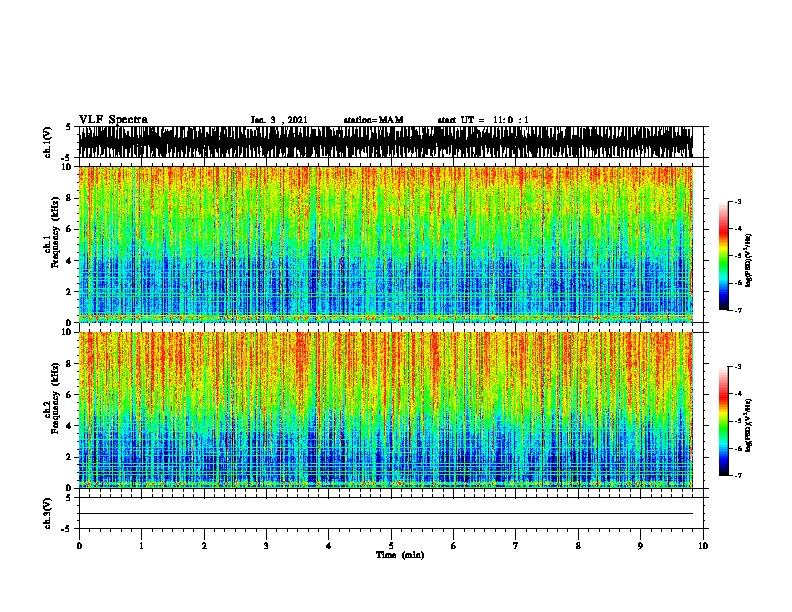Click time axis tick label "8"
This screenshot has height=612, width=792.
(x=578, y=546)
